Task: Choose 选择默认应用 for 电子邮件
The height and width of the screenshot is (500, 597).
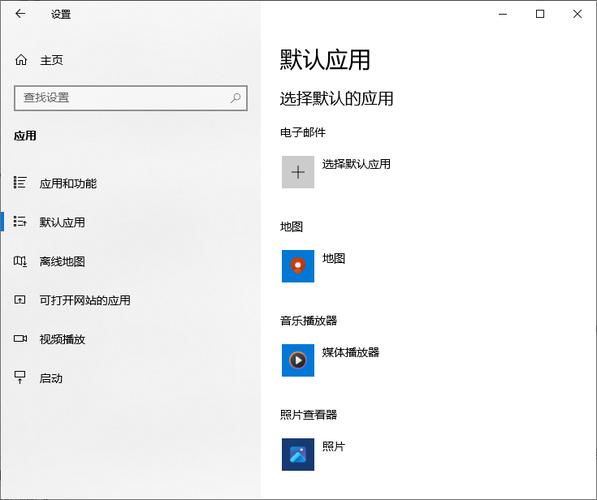Action: (x=356, y=164)
